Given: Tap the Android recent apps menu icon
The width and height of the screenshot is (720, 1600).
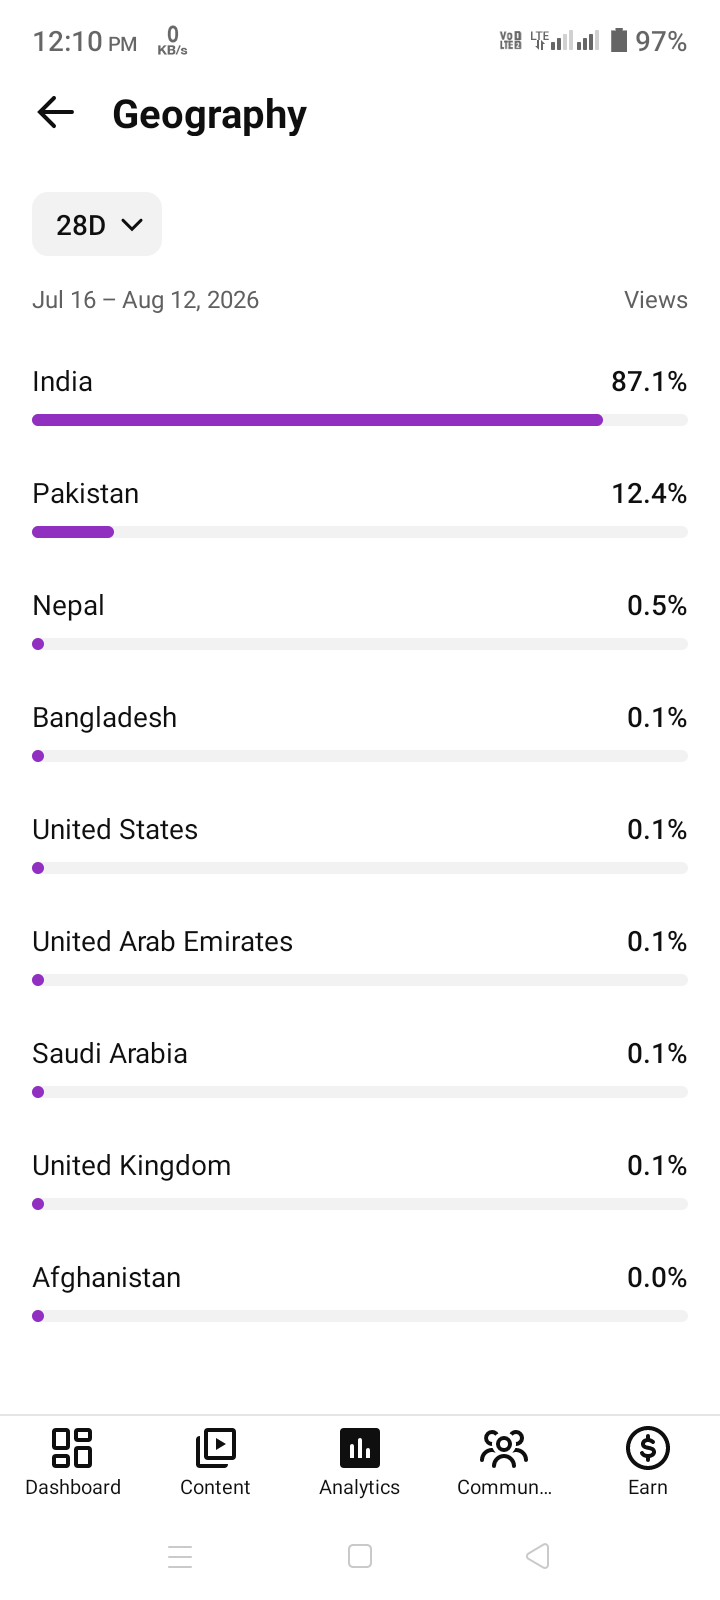Looking at the screenshot, I should tap(180, 1556).
